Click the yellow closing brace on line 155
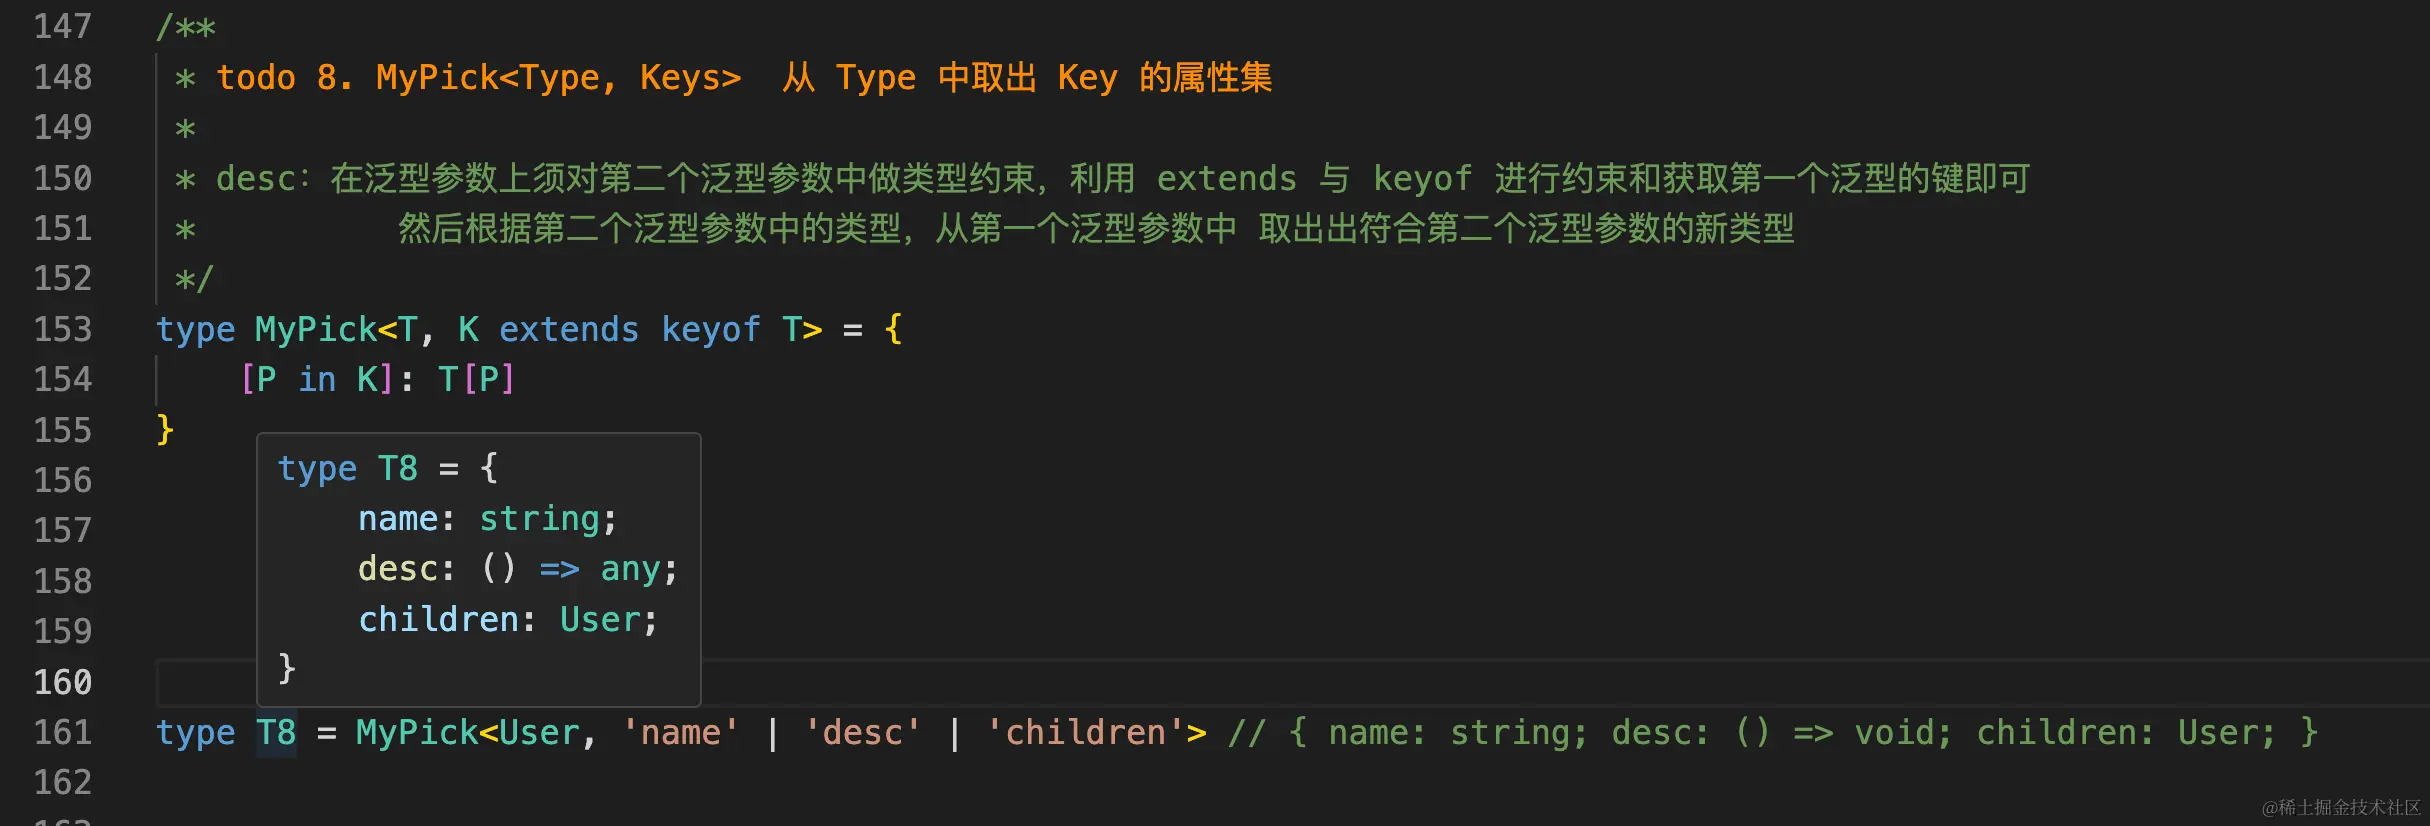 point(165,429)
